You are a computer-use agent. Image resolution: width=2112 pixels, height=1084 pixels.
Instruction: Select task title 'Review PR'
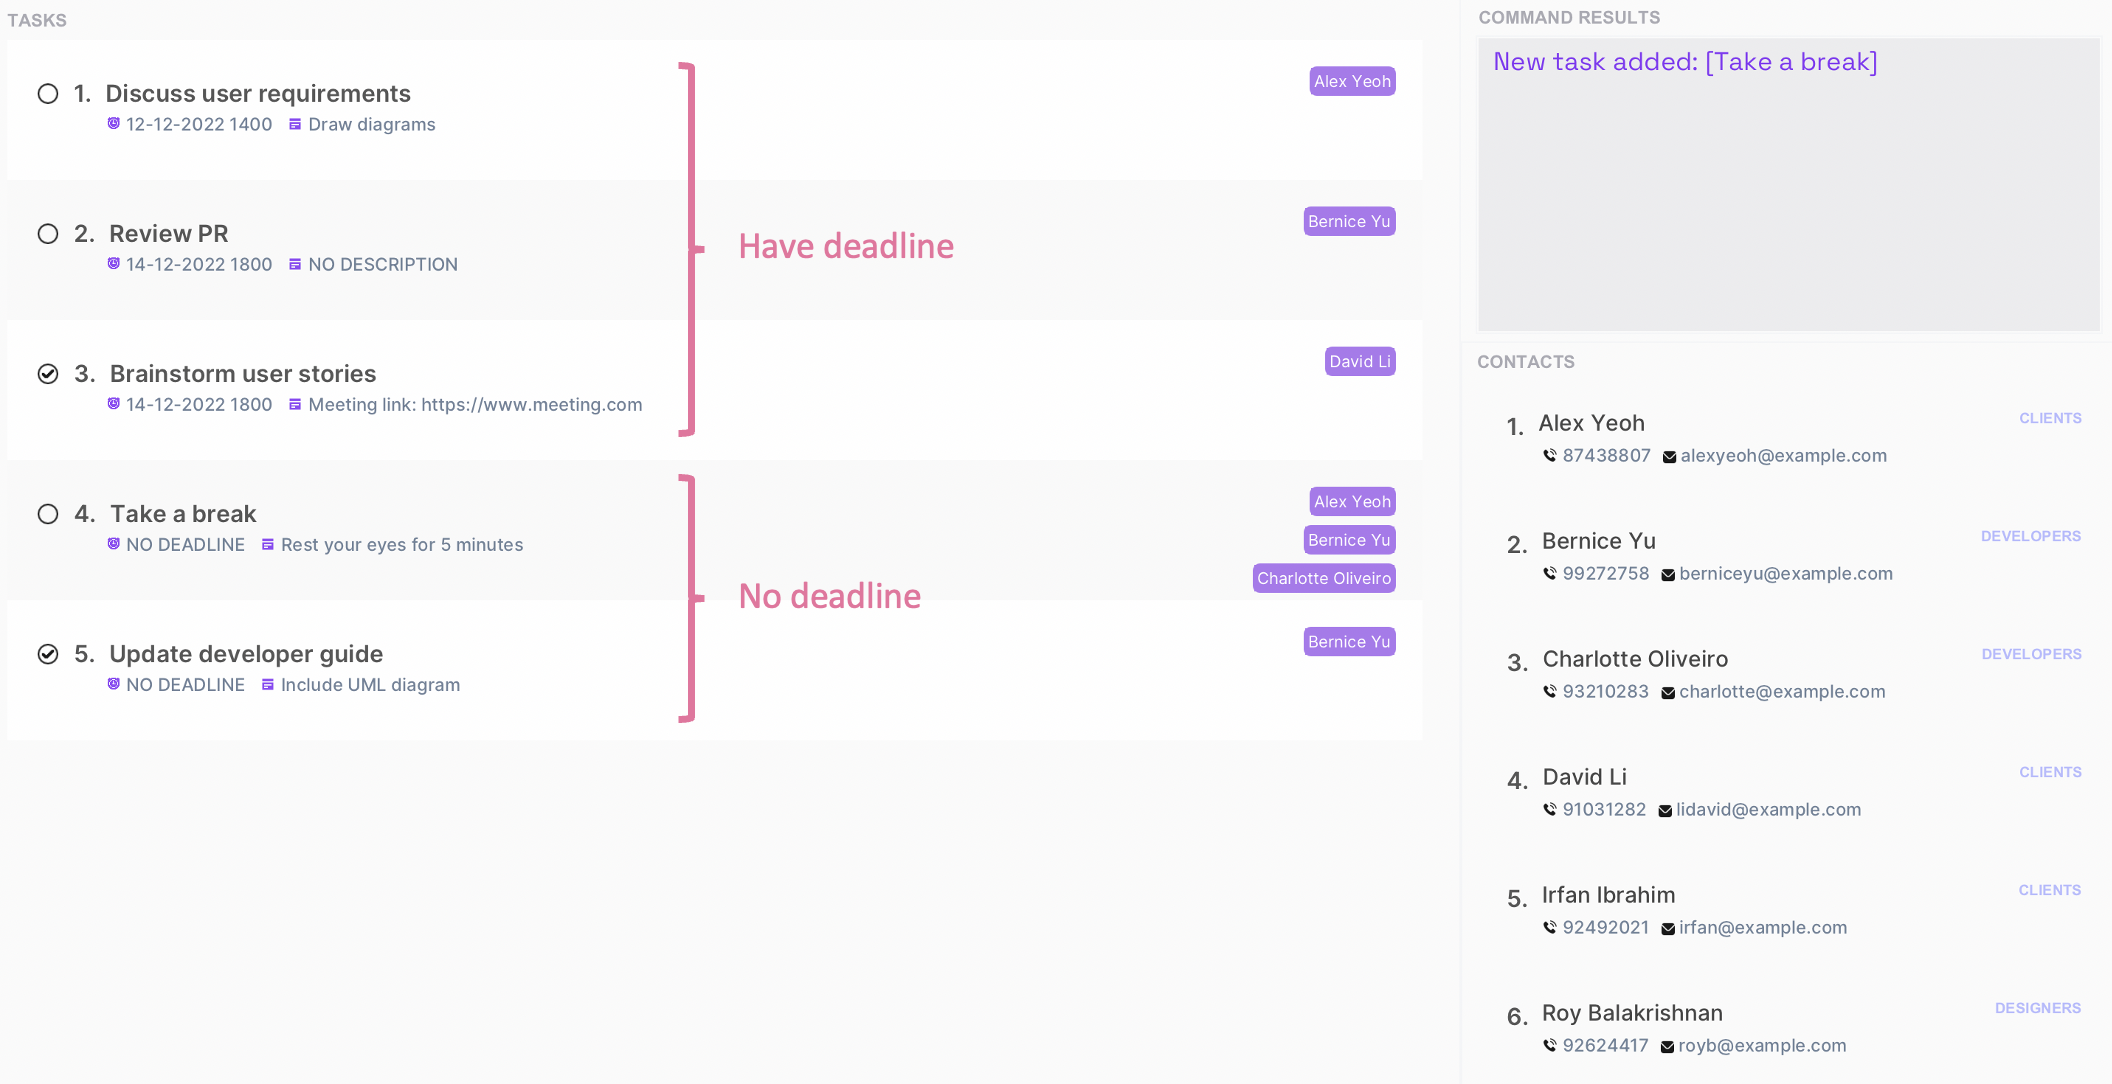[x=169, y=234]
